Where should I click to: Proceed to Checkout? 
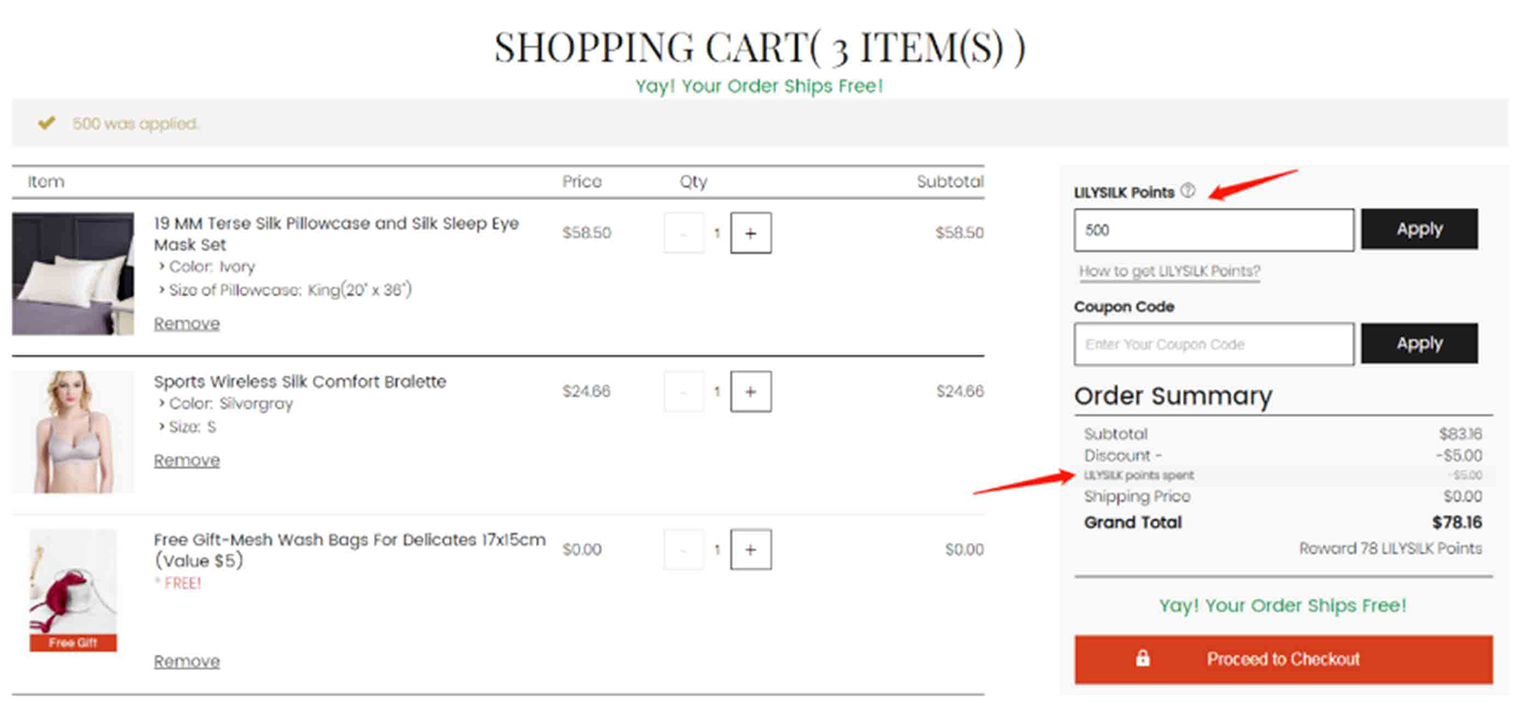(x=1283, y=659)
